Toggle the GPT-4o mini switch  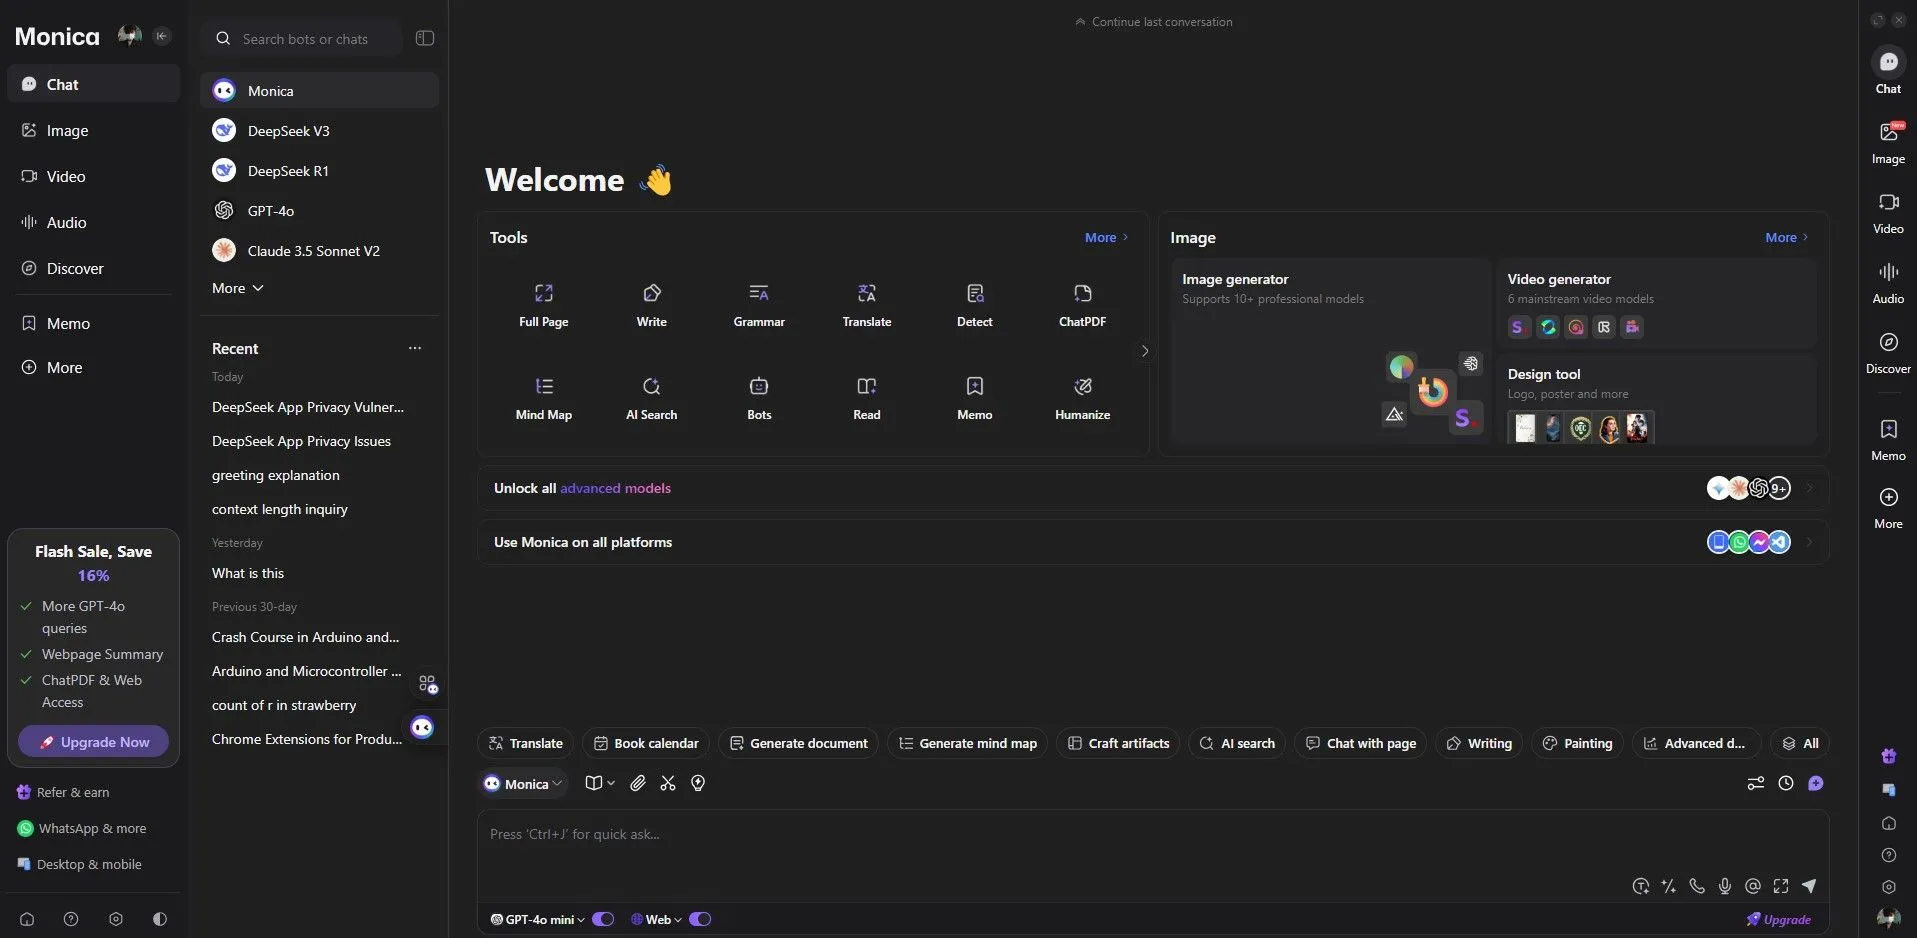(x=603, y=919)
